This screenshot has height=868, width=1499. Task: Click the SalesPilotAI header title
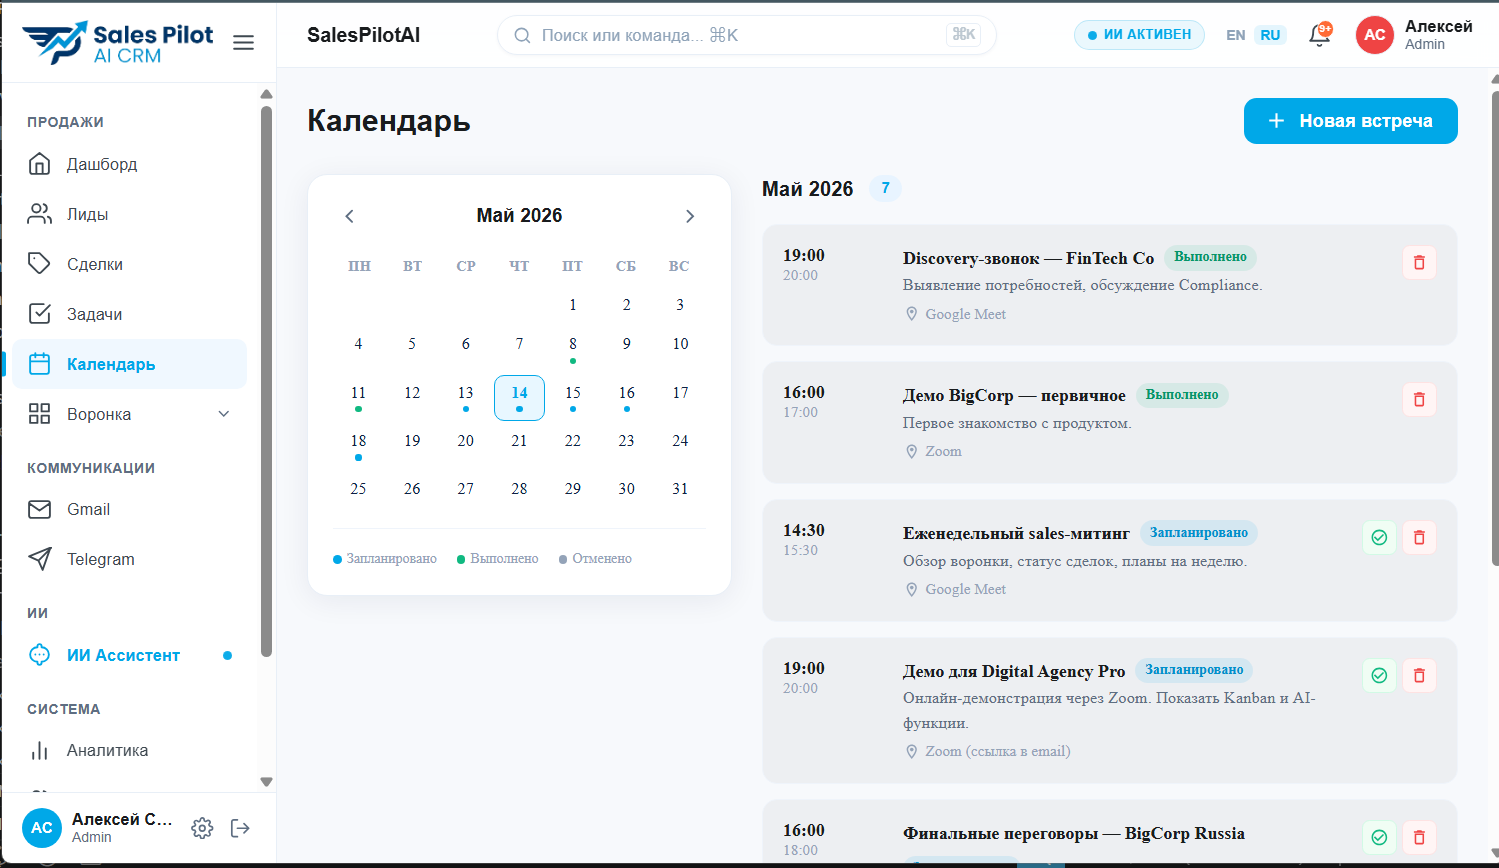[363, 35]
